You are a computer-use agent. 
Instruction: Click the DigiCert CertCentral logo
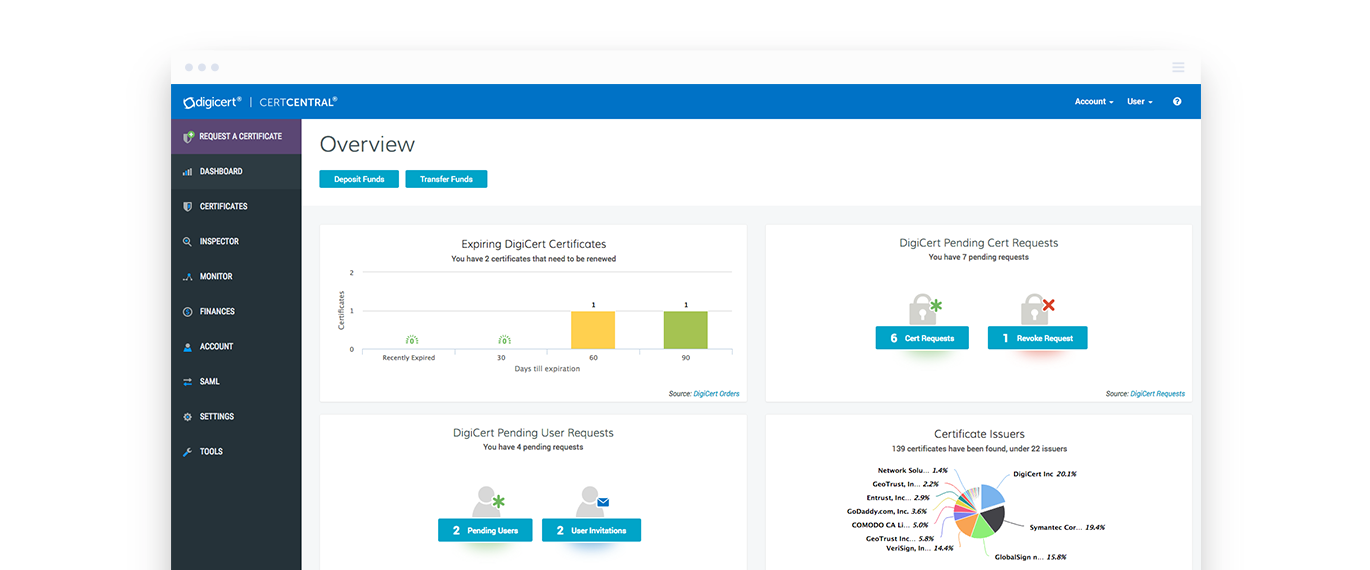tap(260, 101)
